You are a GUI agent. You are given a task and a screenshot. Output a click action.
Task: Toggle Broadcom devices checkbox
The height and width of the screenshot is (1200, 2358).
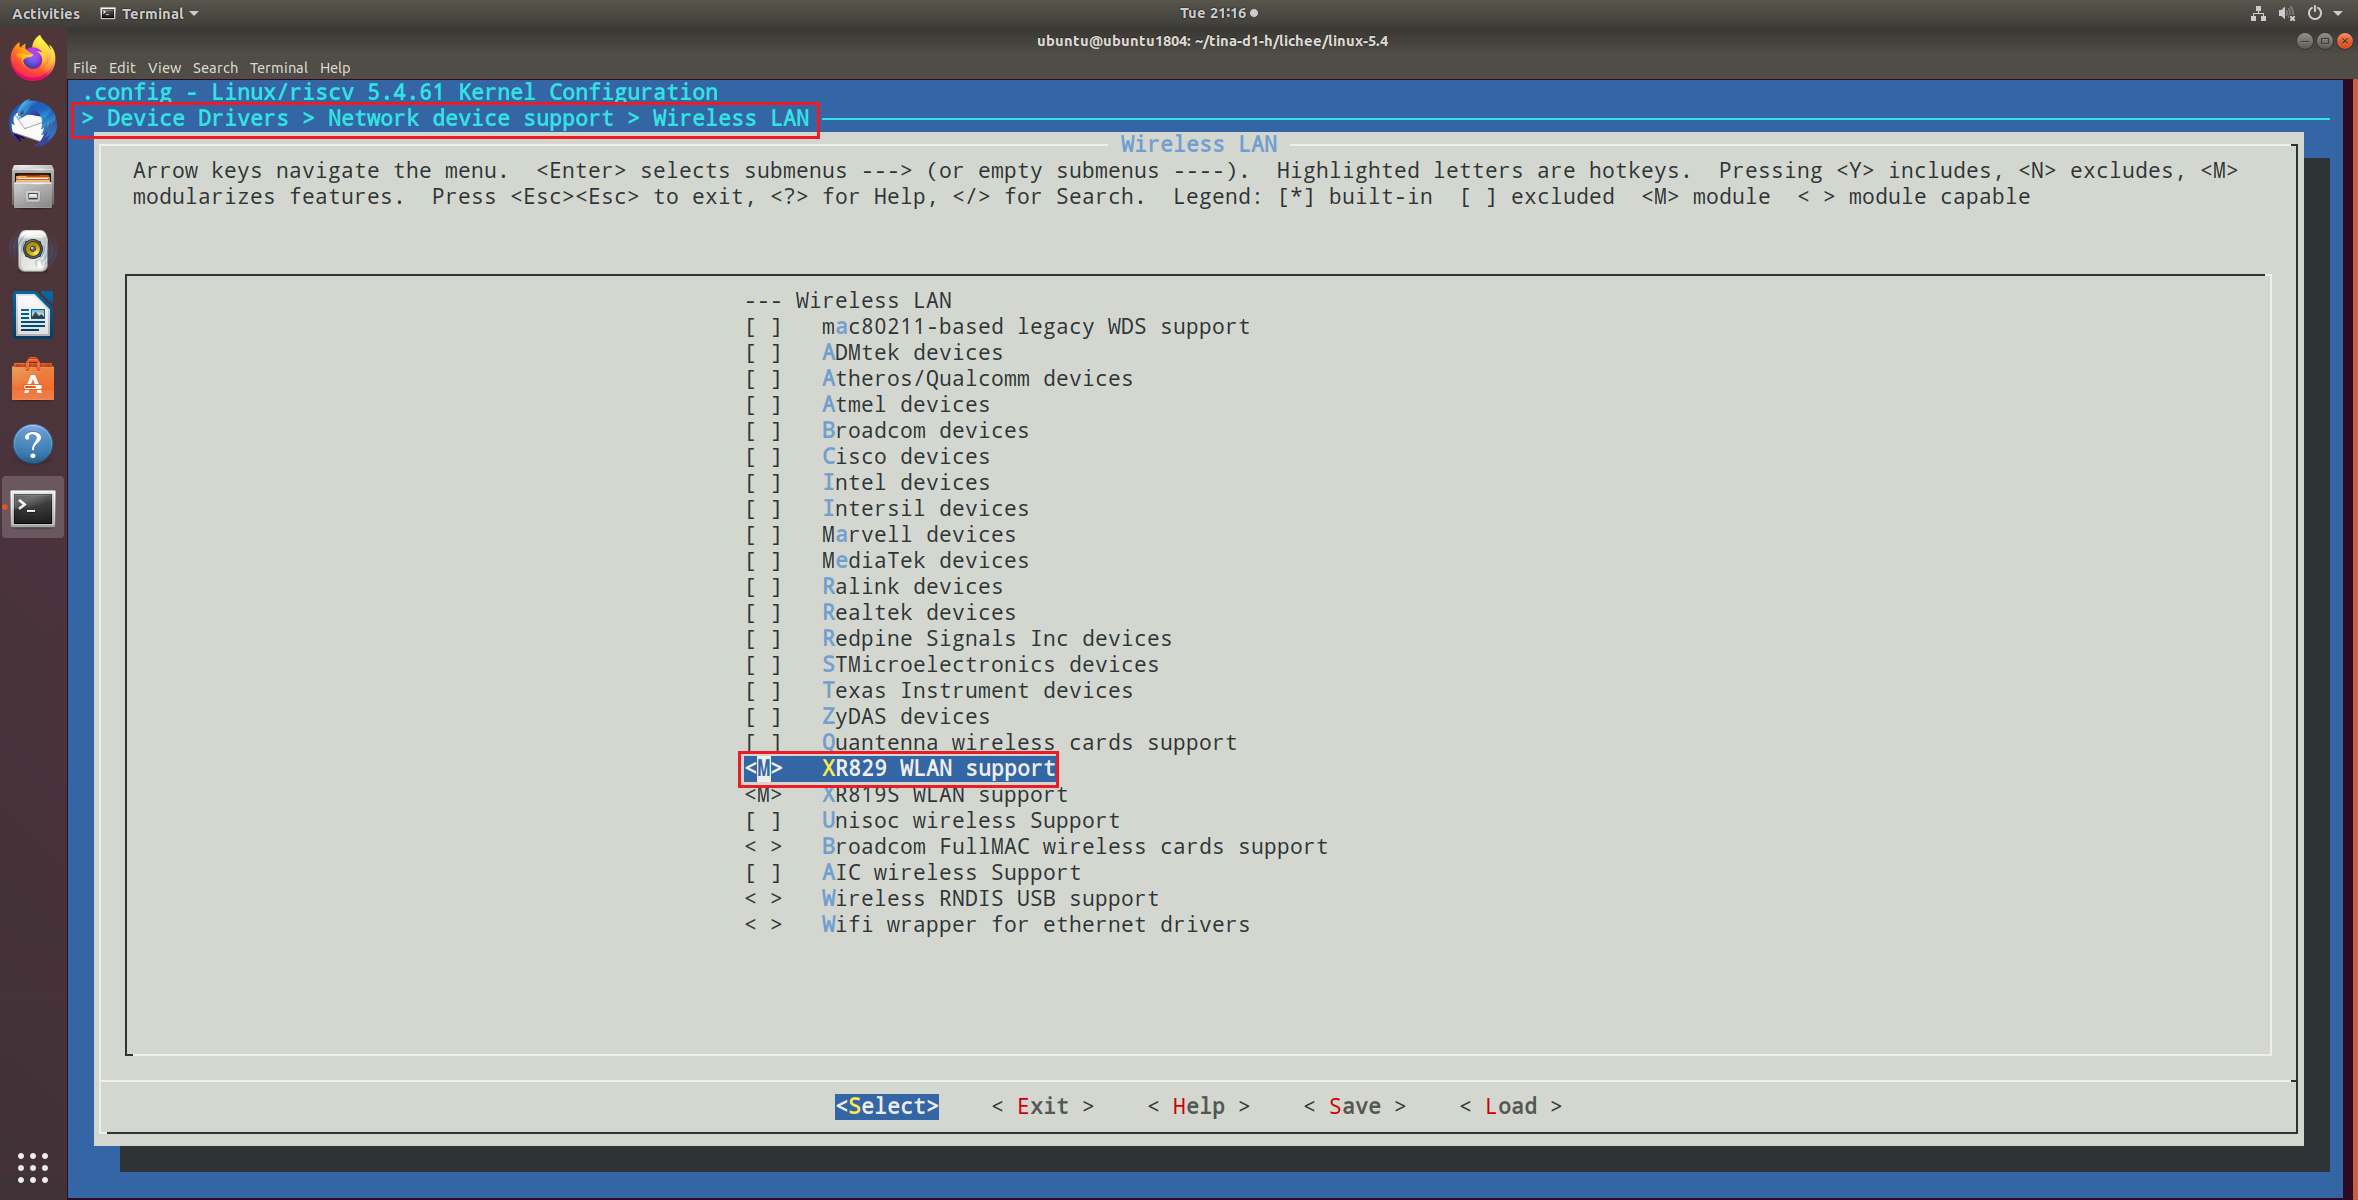pyautogui.click(x=763, y=431)
